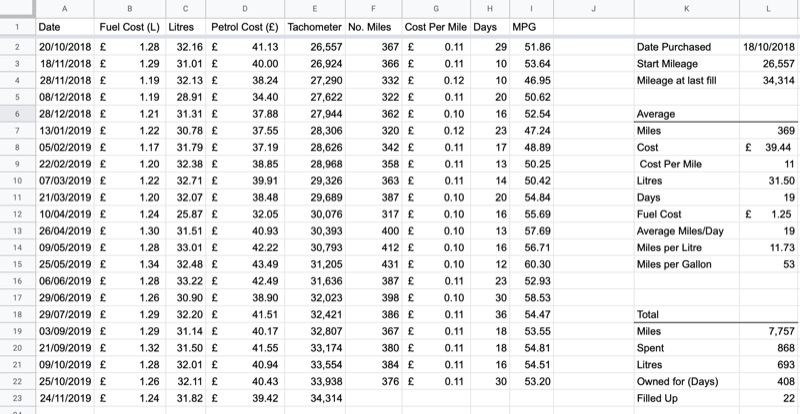Image resolution: width=800 pixels, height=414 pixels.
Task: Select the average cost value 39.44
Action: click(x=769, y=148)
